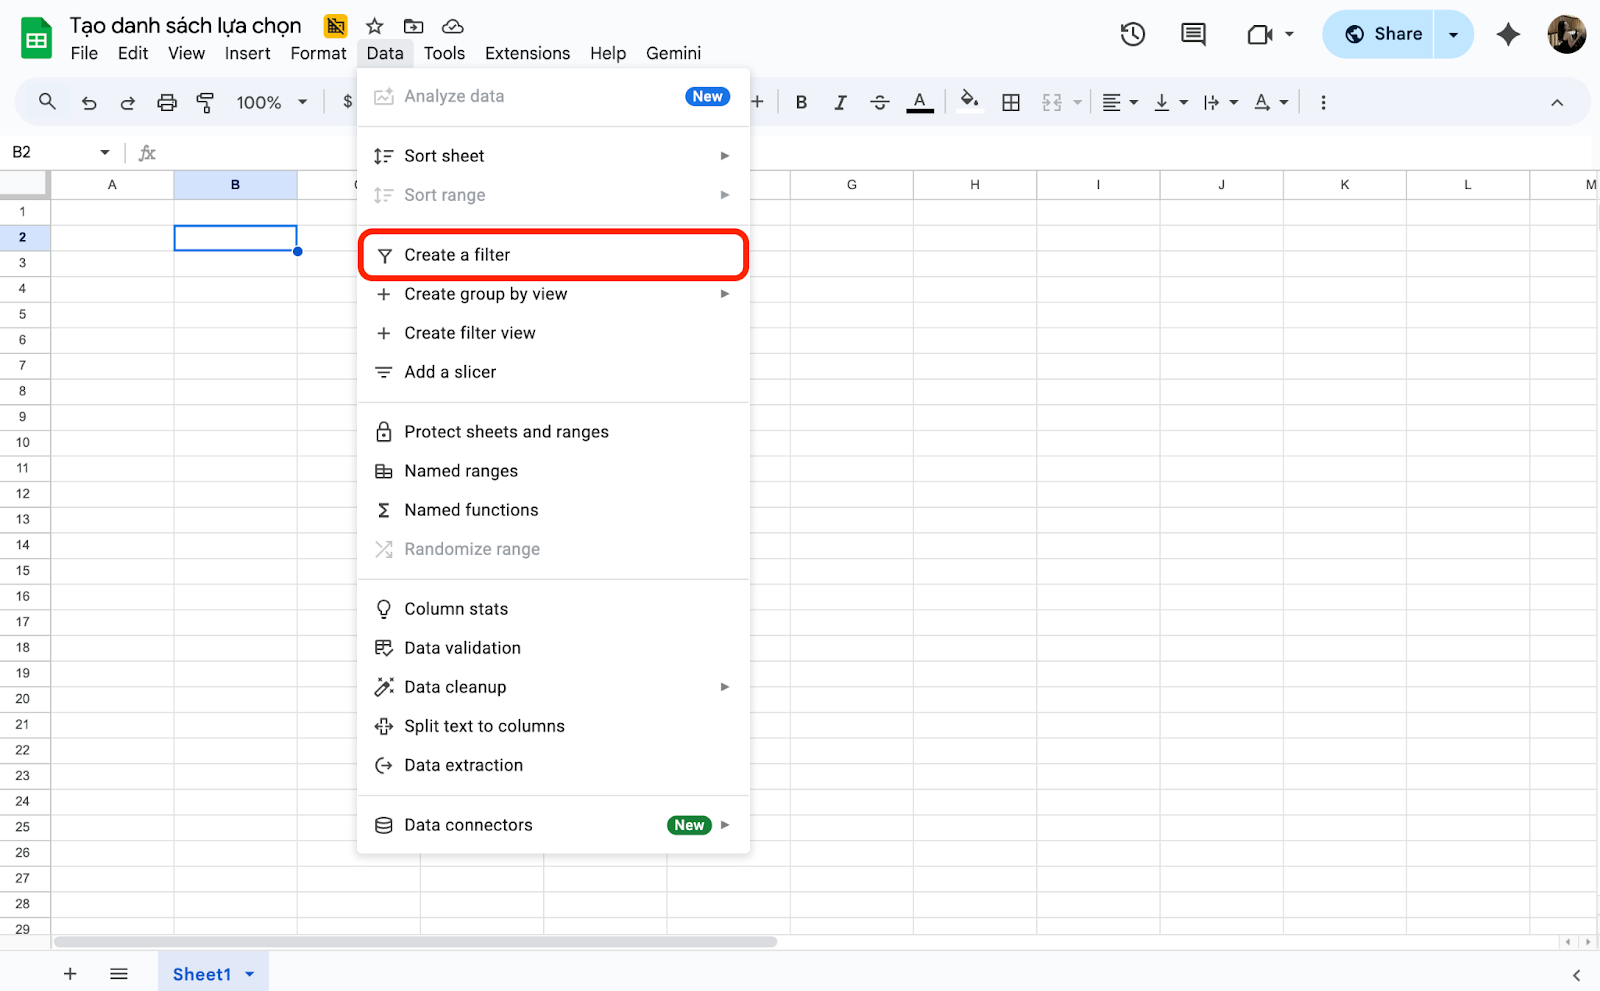1600x991 pixels.
Task: Toggle italic text formatting
Action: 840,102
